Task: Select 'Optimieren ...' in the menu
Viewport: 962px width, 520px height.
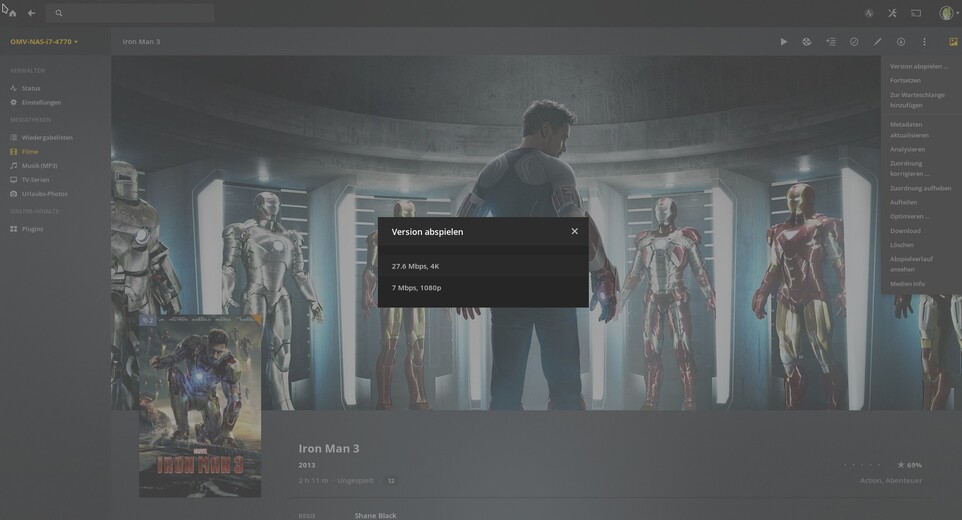Action: tap(909, 216)
